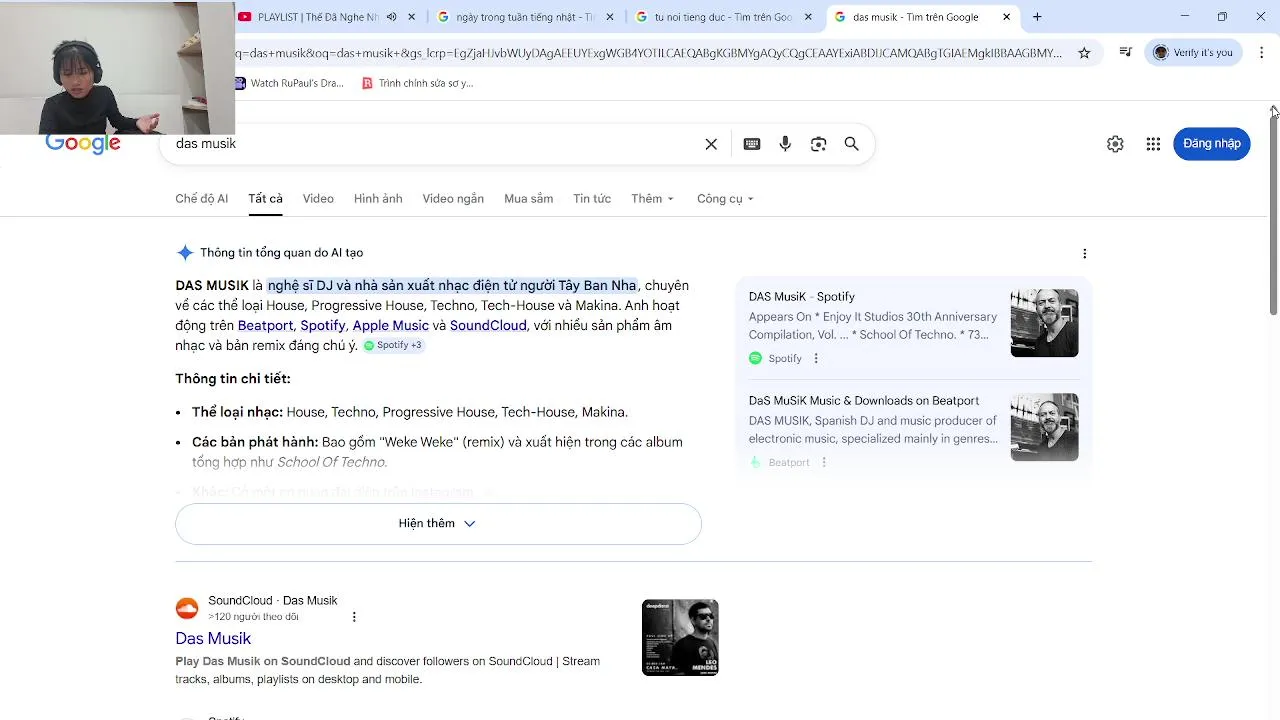
Task: Click the 'Thể loại nhạc:' bullet line
Action: pos(410,412)
